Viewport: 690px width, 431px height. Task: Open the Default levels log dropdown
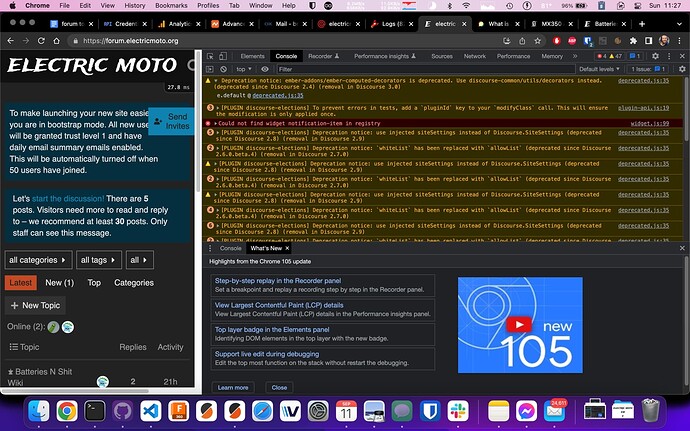click(599, 69)
